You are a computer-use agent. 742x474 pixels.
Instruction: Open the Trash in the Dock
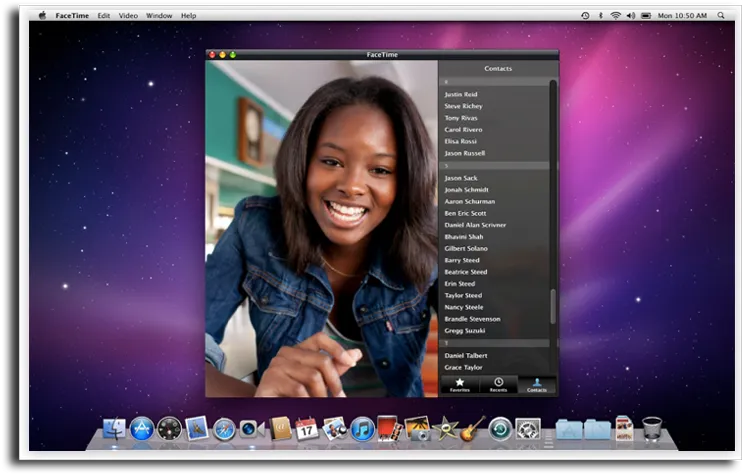click(x=652, y=429)
